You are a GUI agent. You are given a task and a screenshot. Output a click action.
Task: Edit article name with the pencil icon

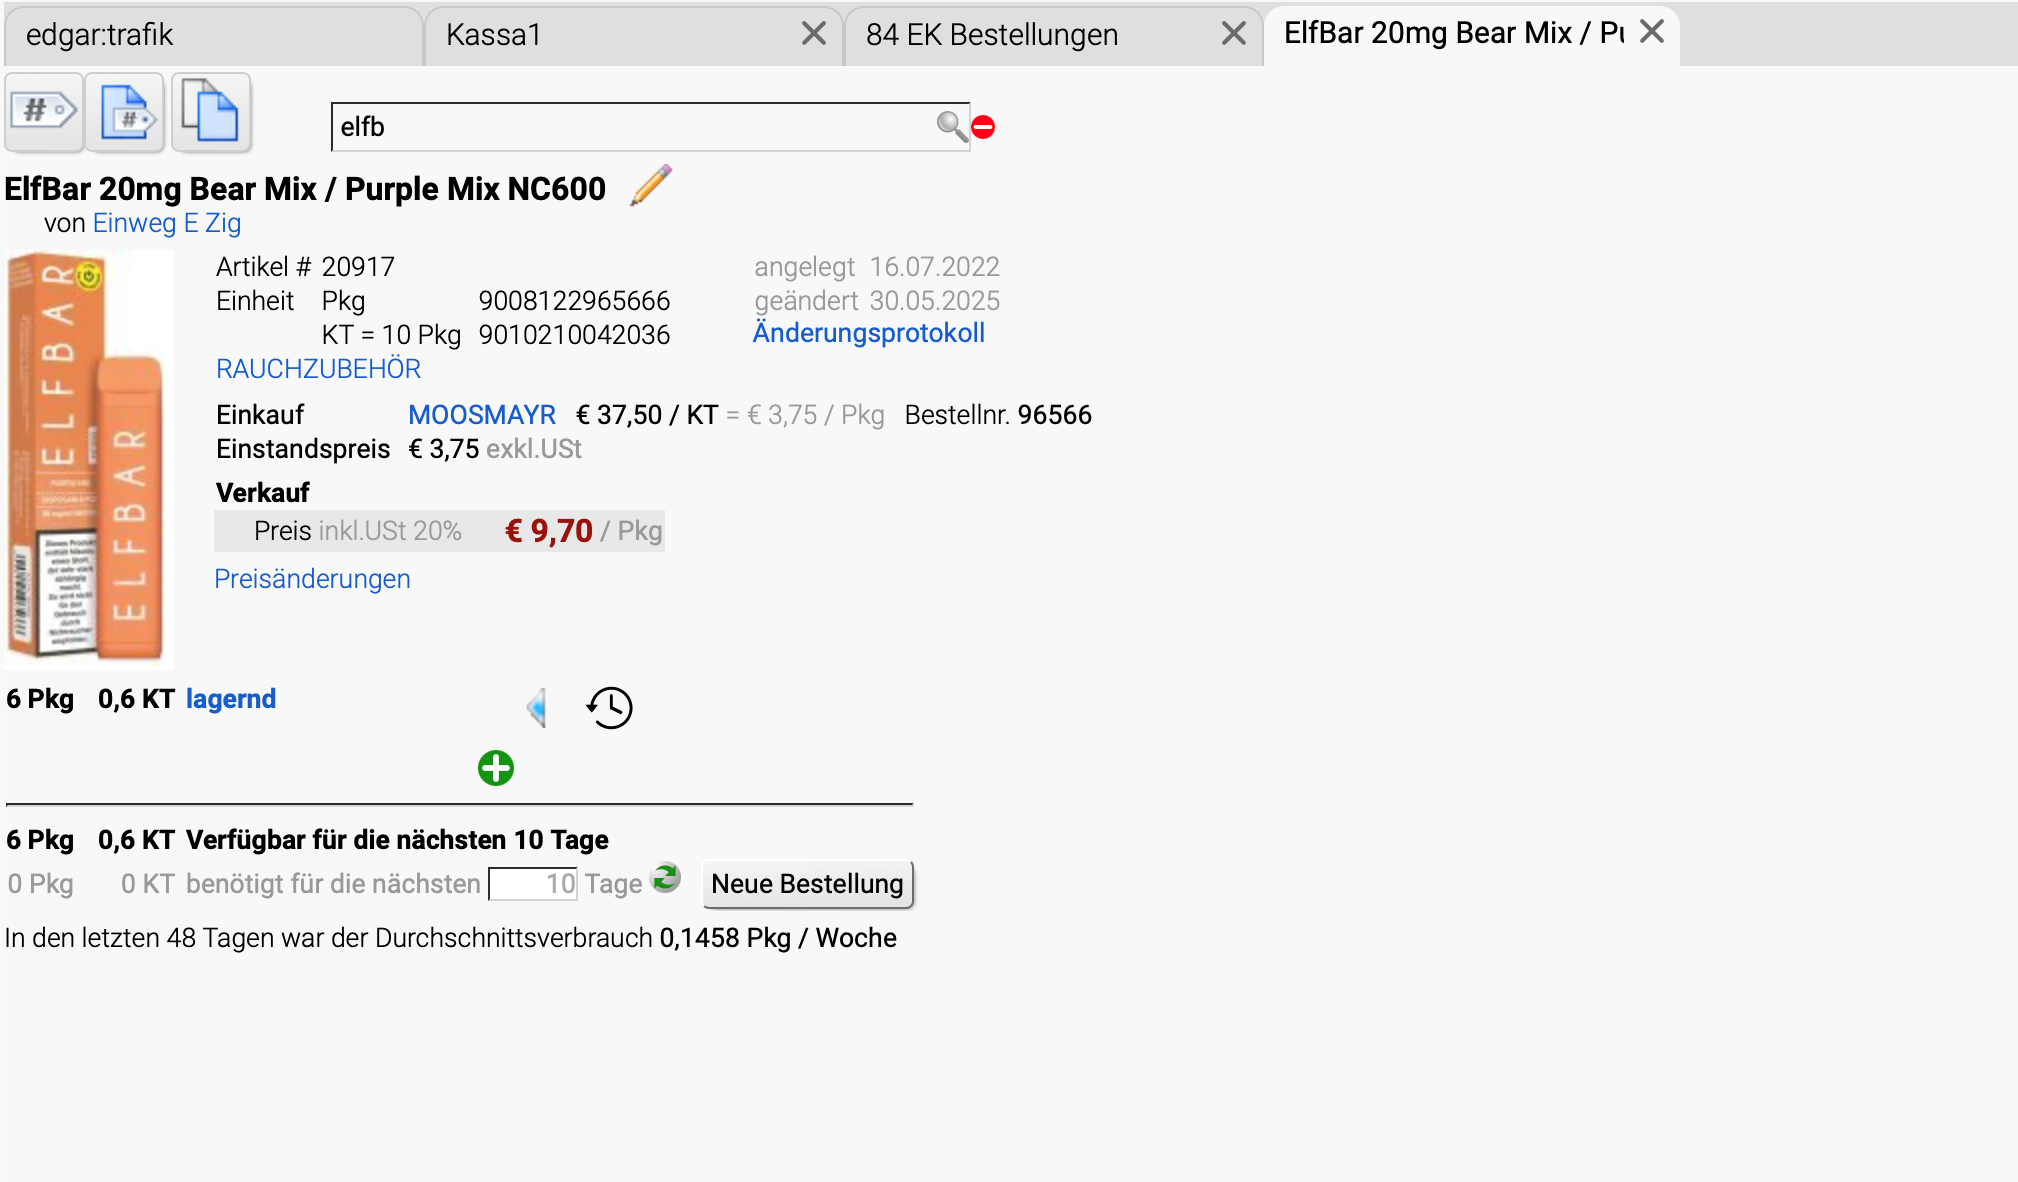(x=651, y=186)
